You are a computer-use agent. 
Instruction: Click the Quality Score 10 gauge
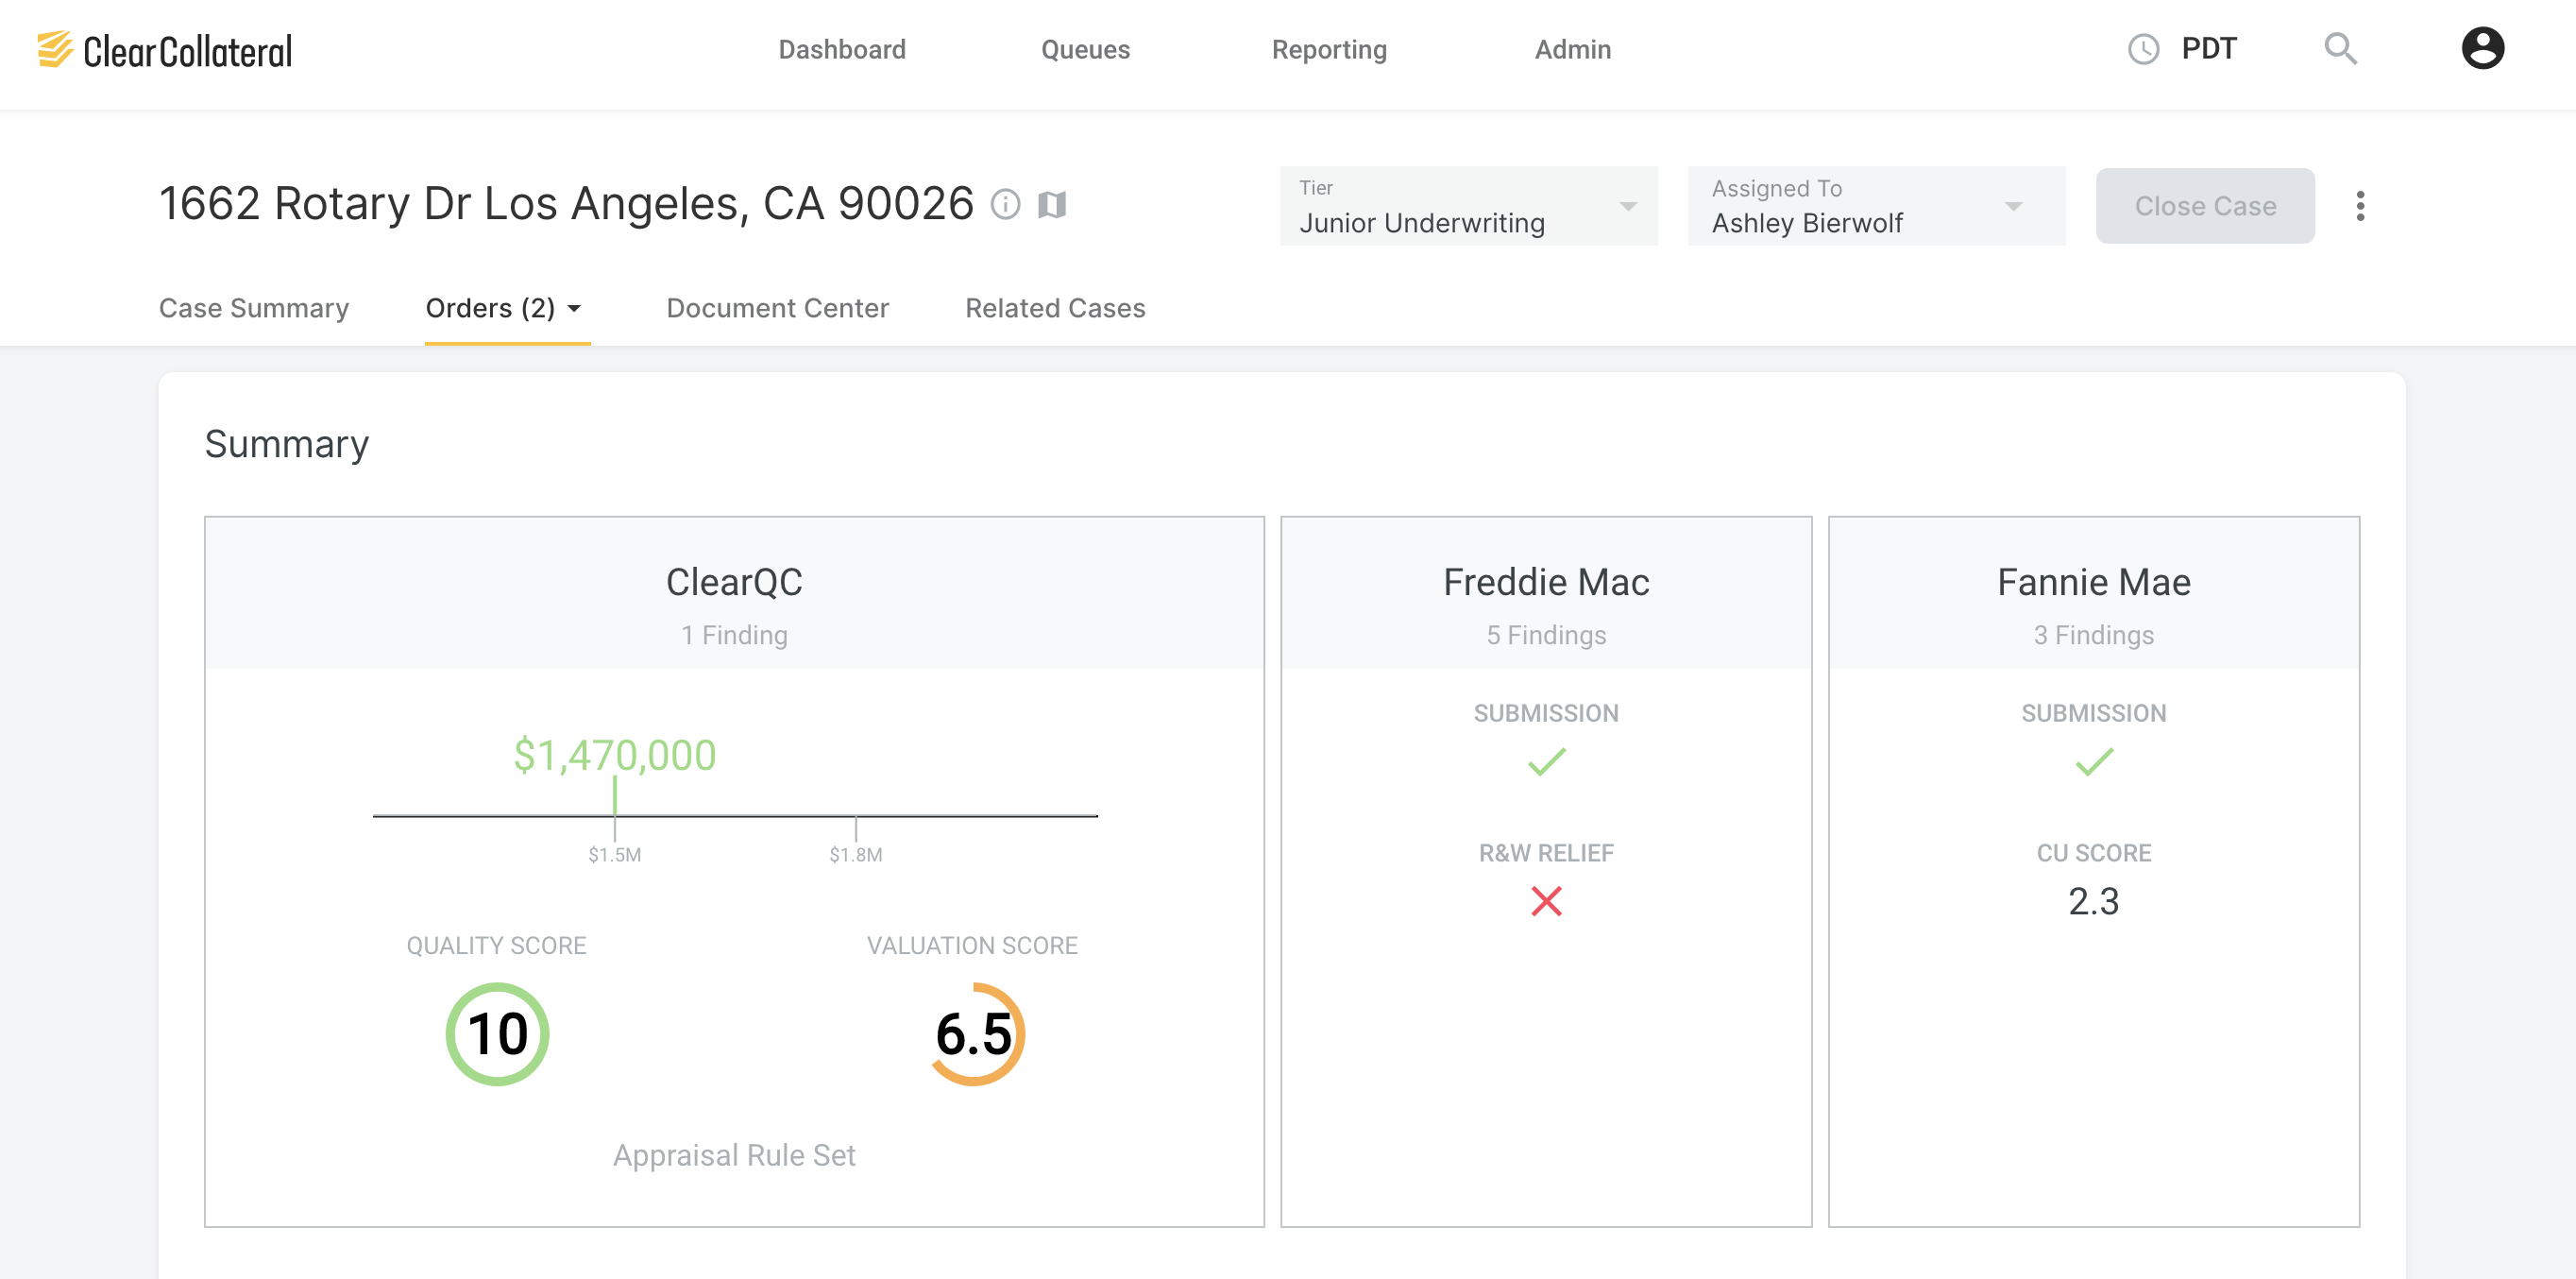[x=497, y=1034]
